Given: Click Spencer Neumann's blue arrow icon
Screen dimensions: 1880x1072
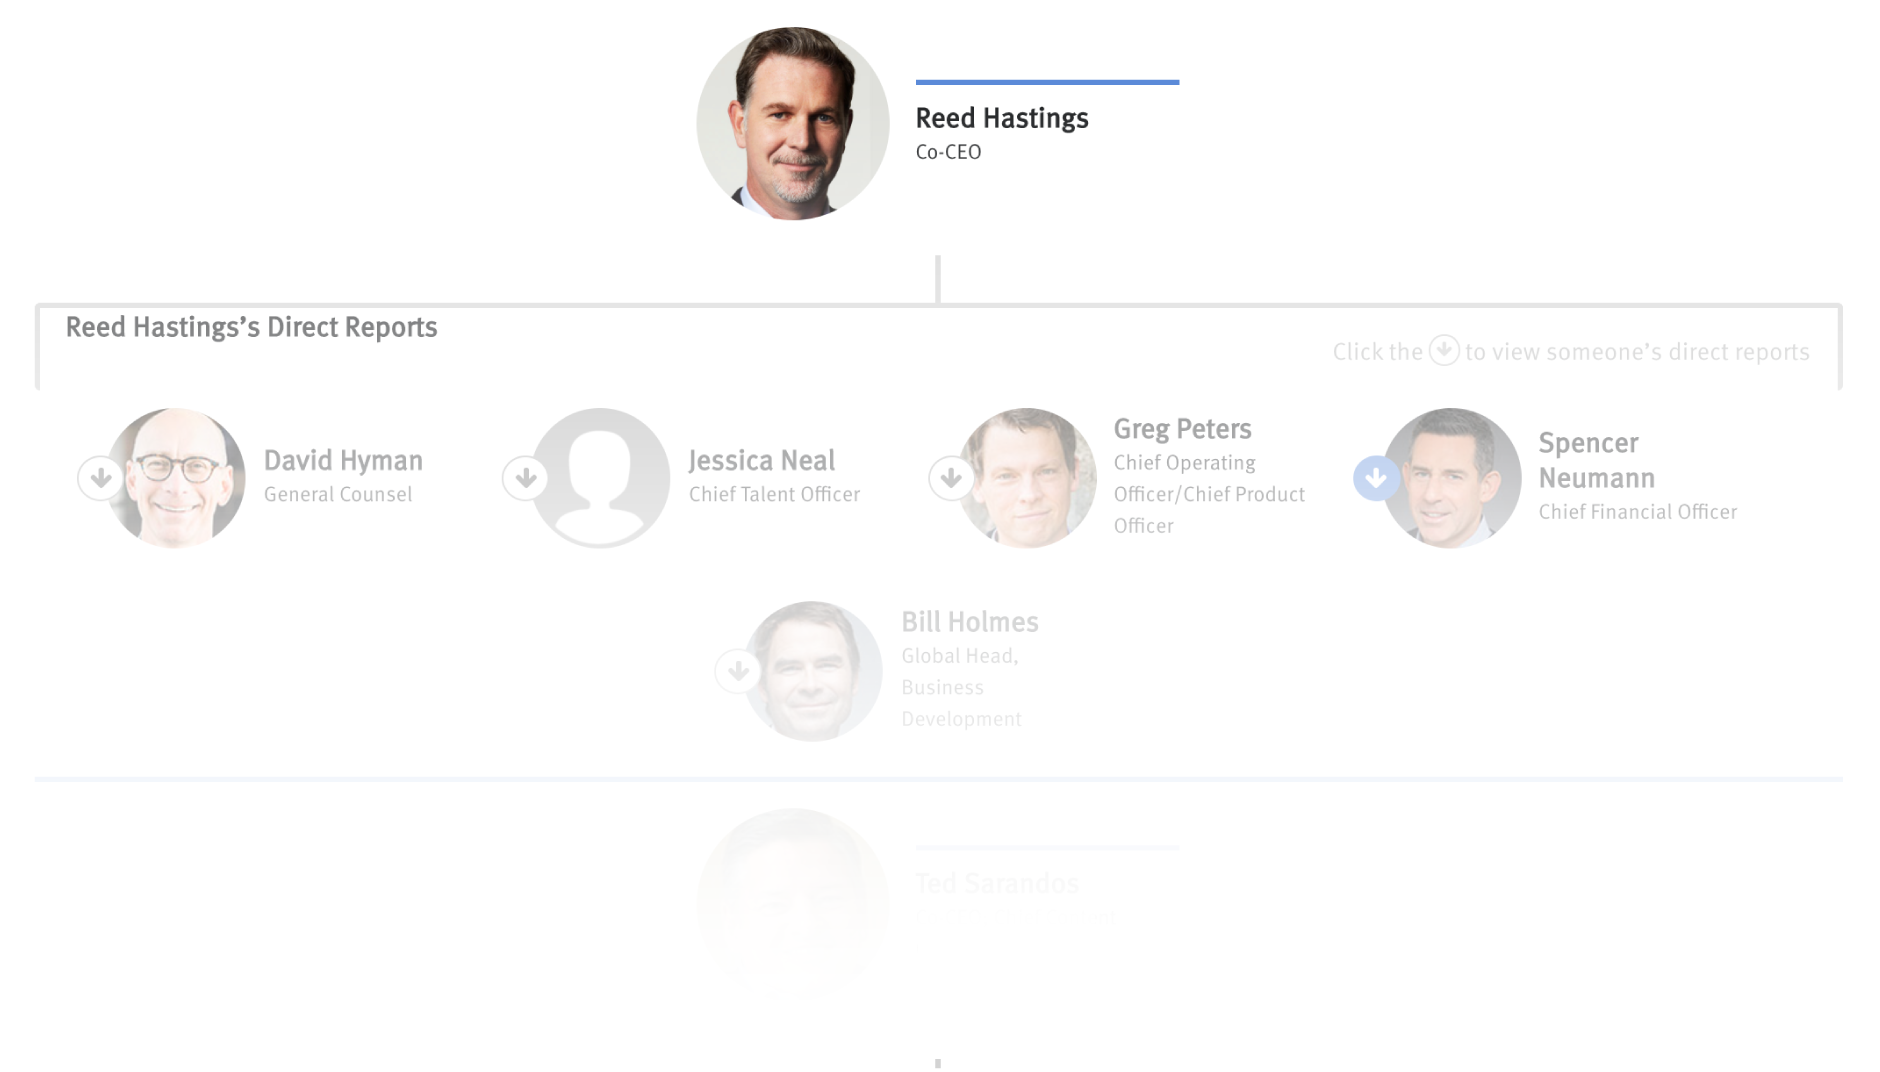Looking at the screenshot, I should 1376,478.
